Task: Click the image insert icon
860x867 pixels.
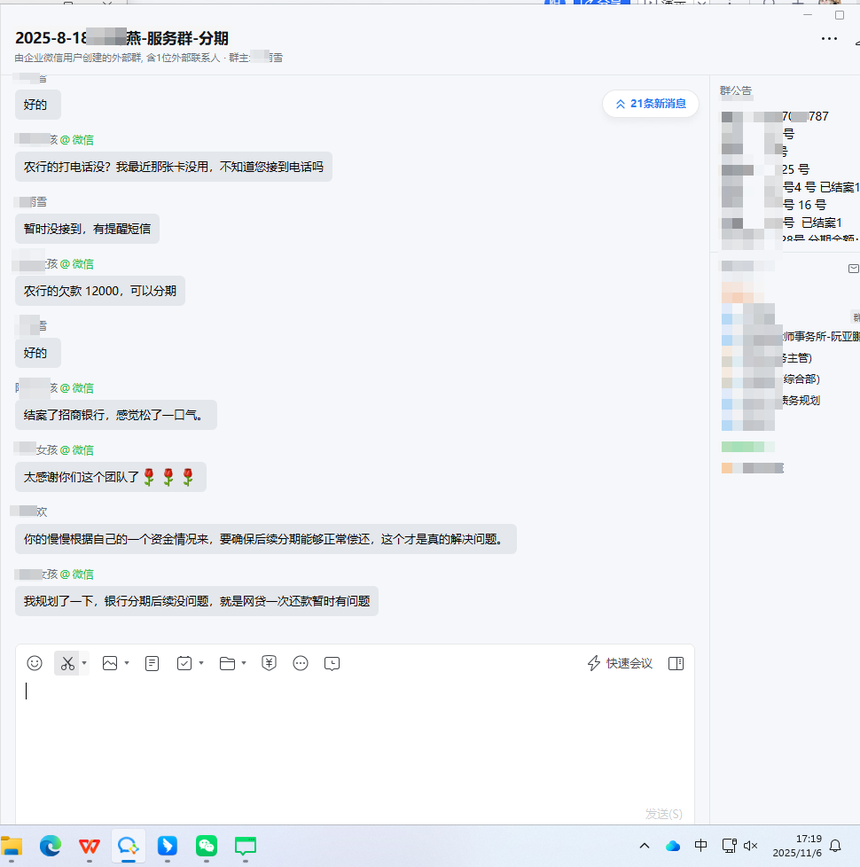Action: [x=110, y=663]
